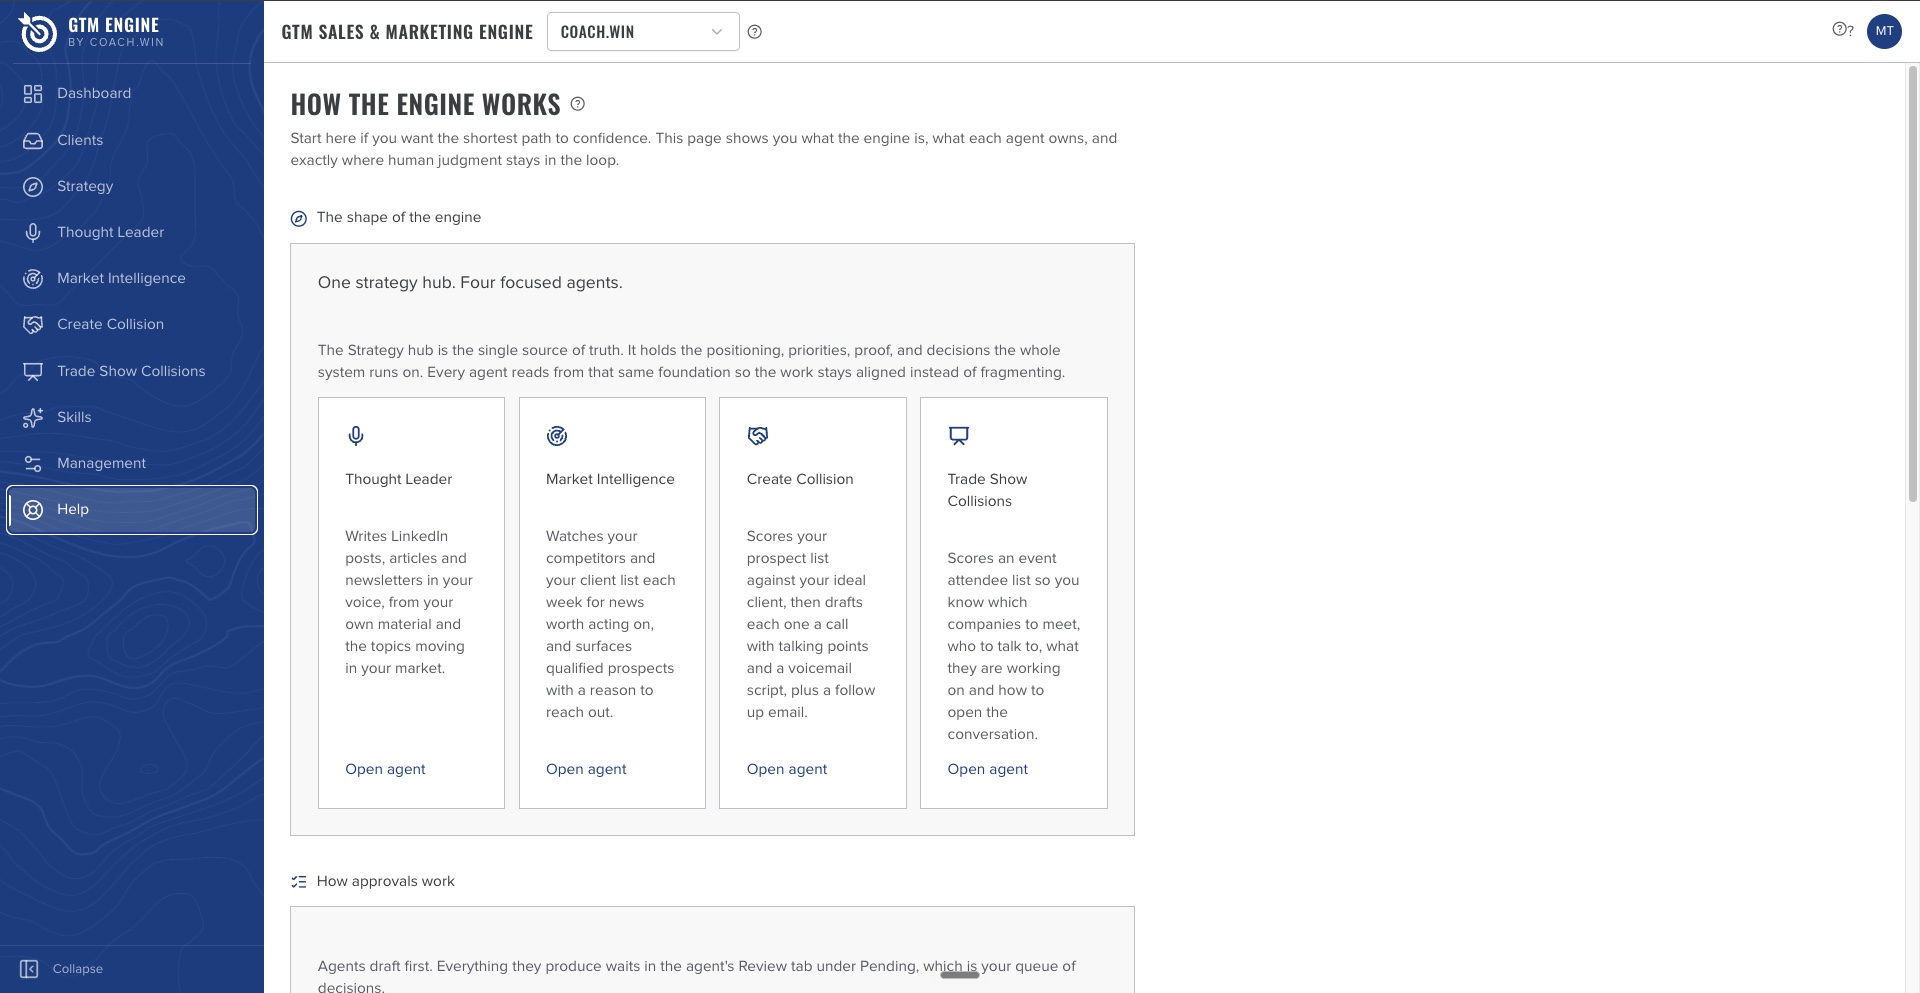Open the COACH.WIN client dropdown
Viewport: 1920px width, 993px height.
643,32
